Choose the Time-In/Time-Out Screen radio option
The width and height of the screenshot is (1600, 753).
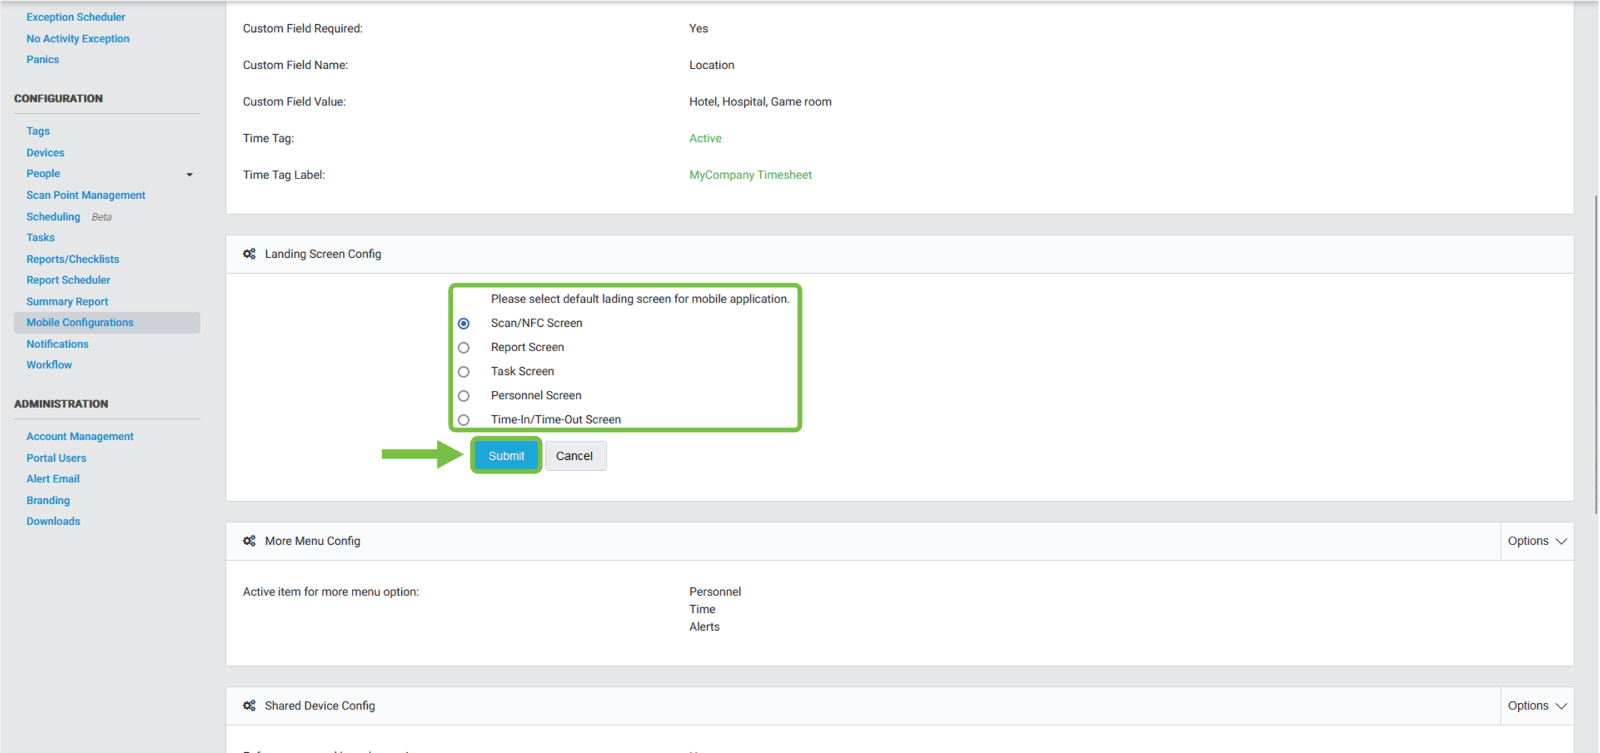coord(464,420)
